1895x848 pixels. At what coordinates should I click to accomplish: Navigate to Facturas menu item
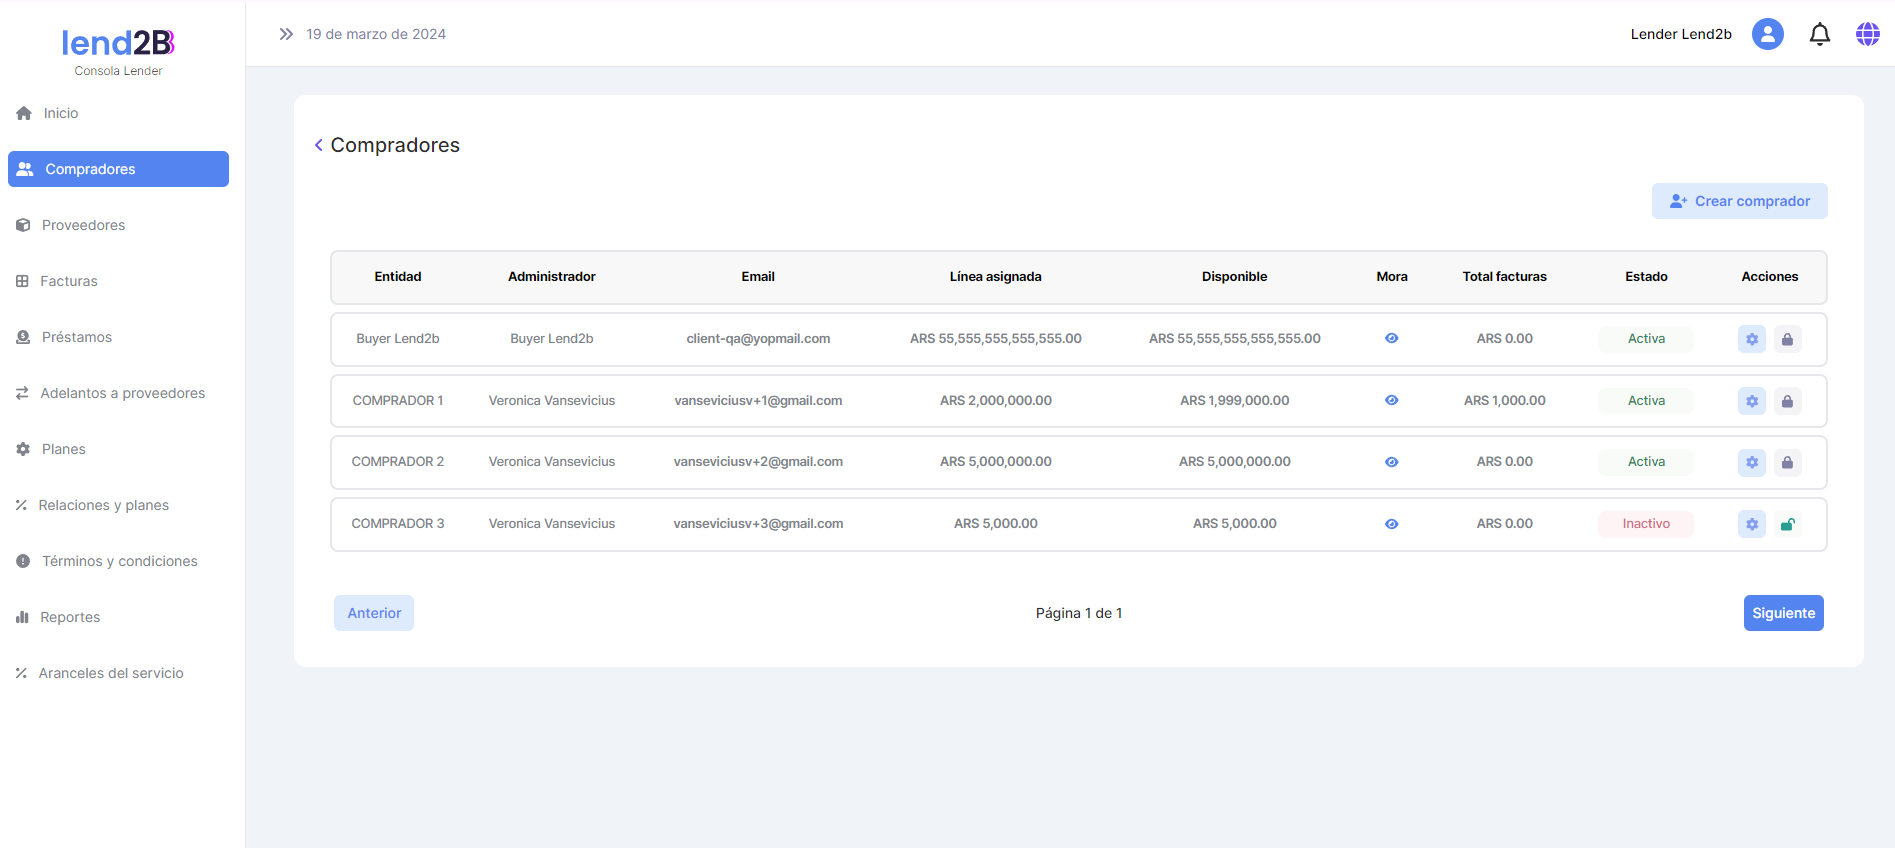tap(68, 281)
